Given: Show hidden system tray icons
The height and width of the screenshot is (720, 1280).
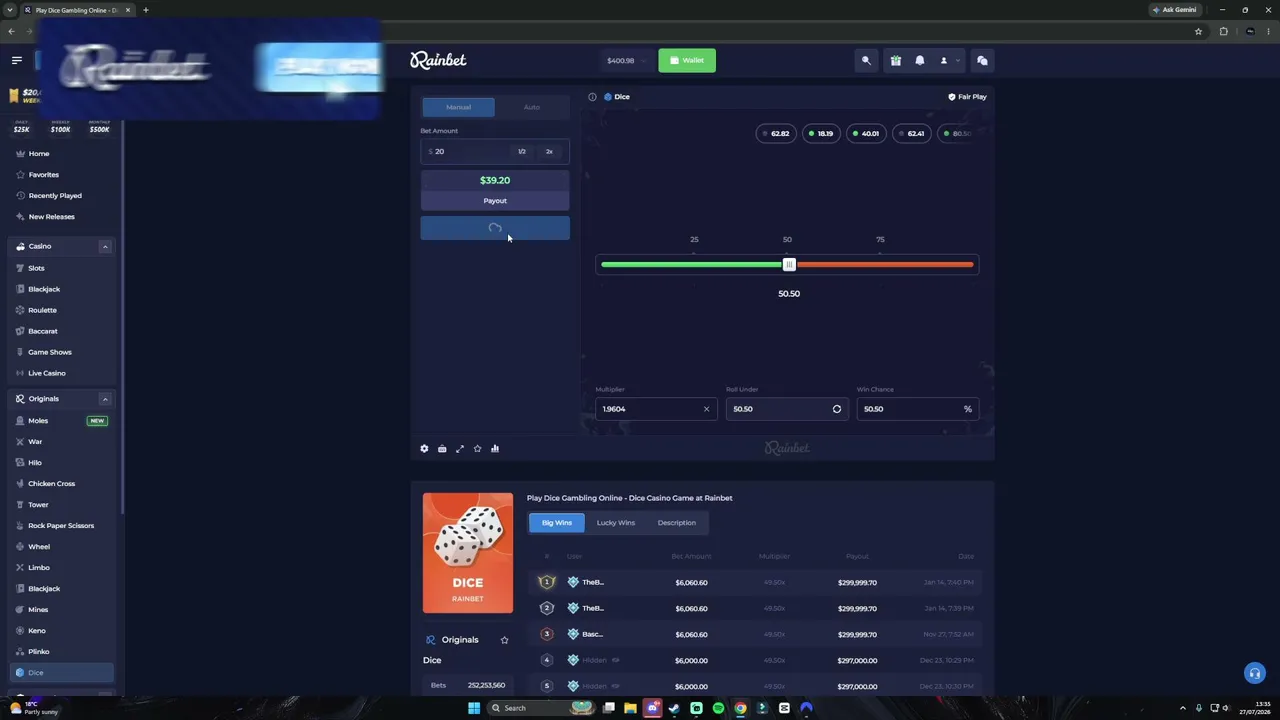Looking at the screenshot, I should pos(1183,708).
